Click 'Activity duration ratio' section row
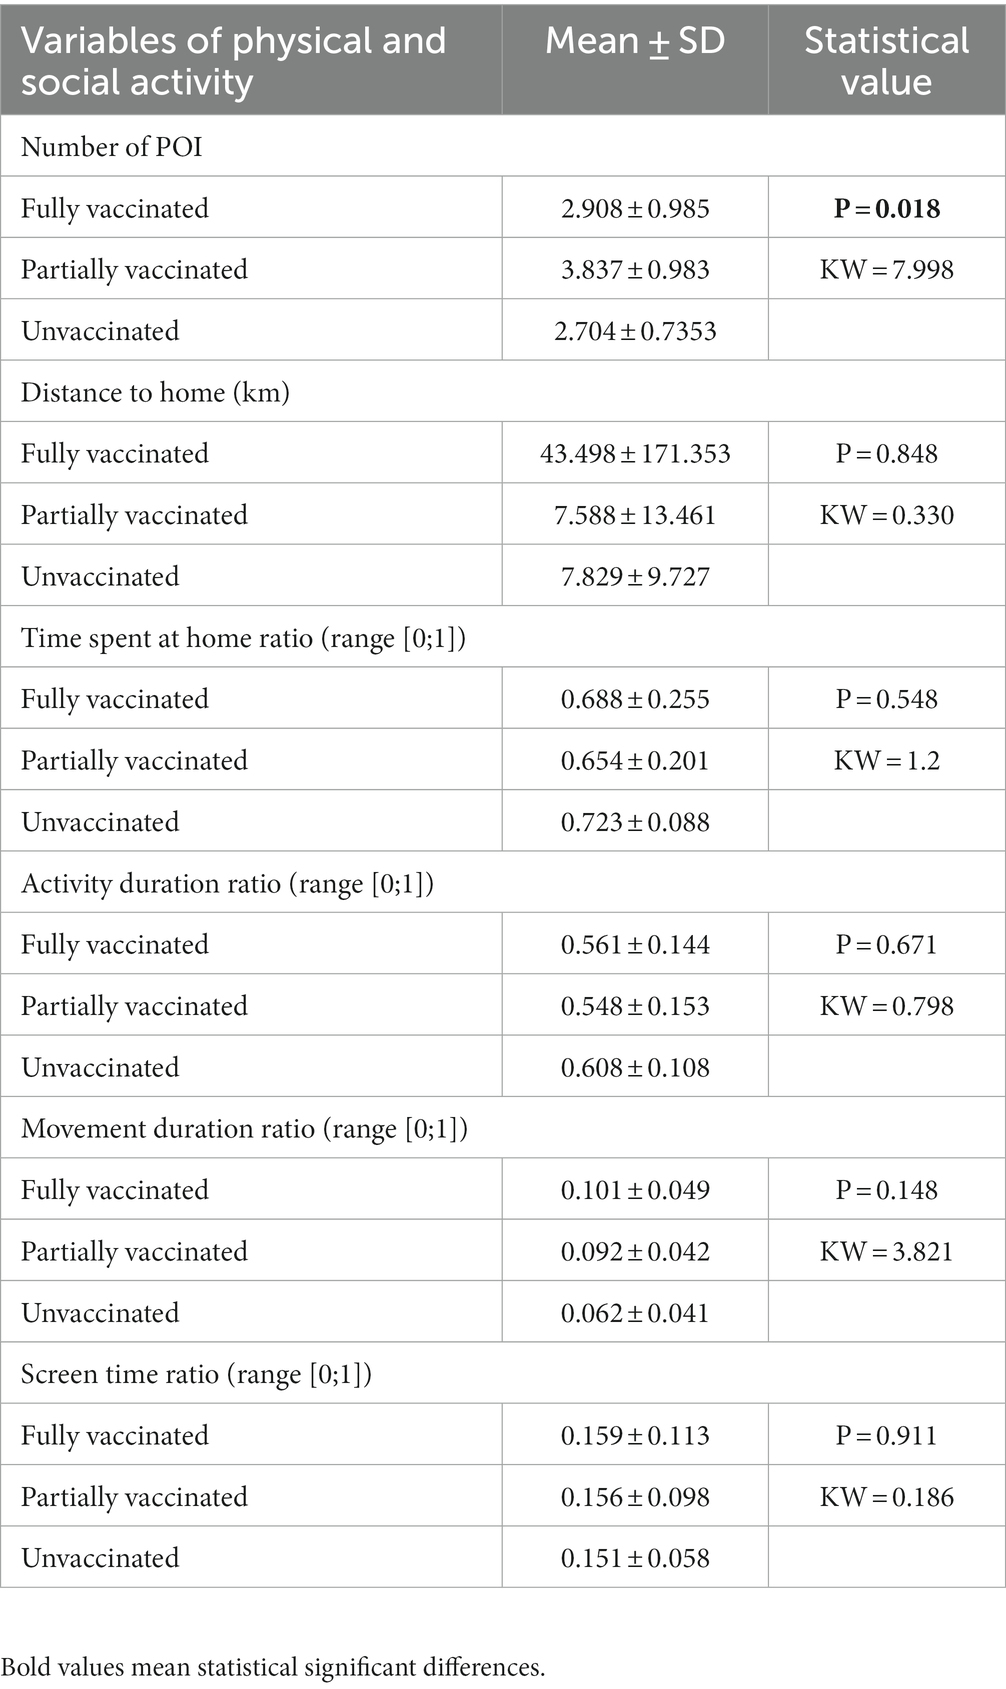The width and height of the screenshot is (1006, 1689). tap(503, 883)
